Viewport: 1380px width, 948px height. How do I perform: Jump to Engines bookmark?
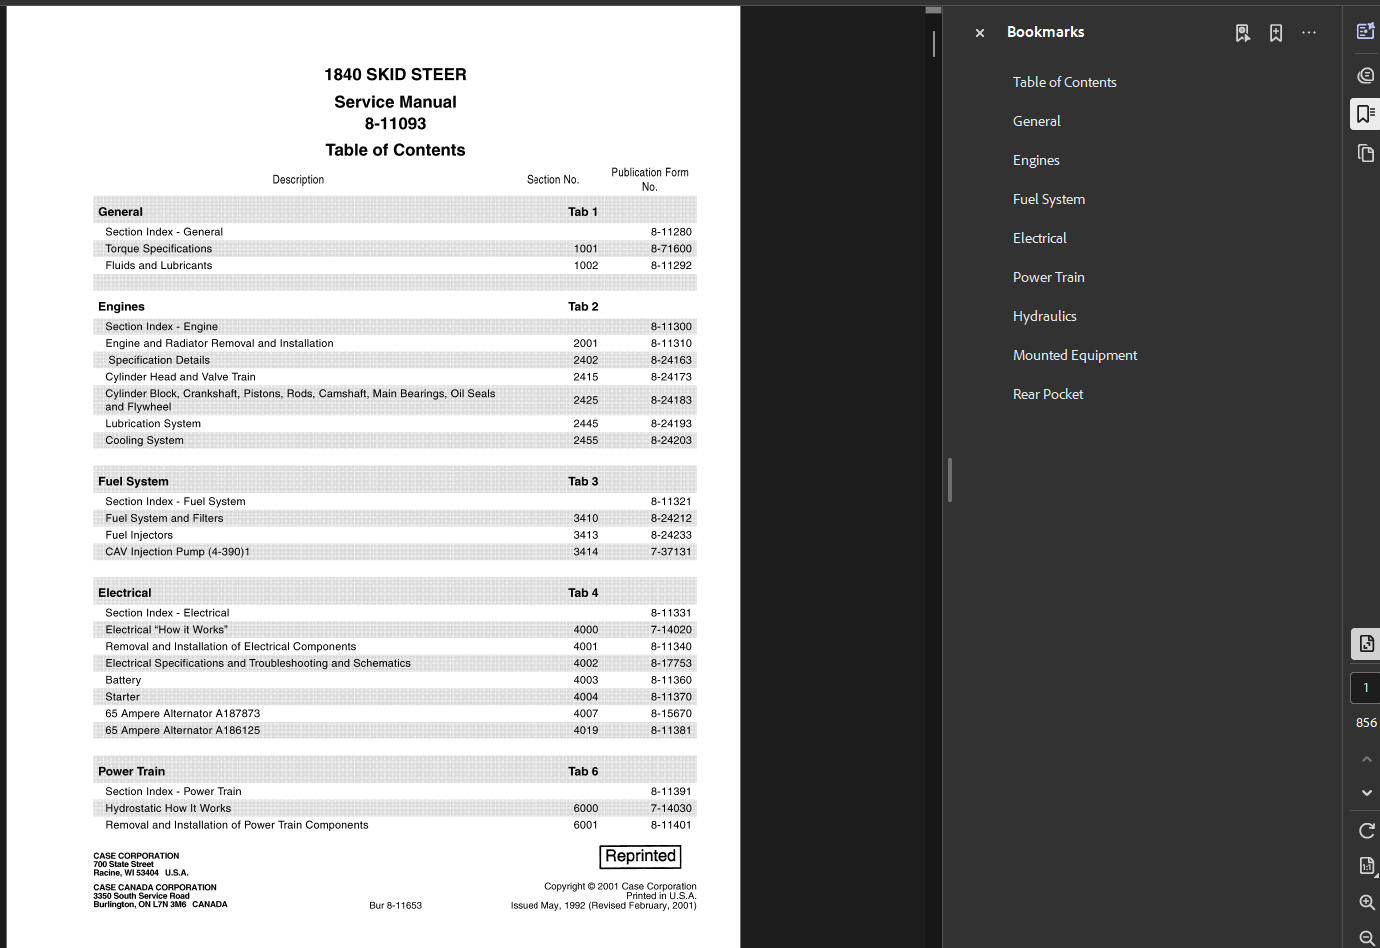coord(1036,160)
